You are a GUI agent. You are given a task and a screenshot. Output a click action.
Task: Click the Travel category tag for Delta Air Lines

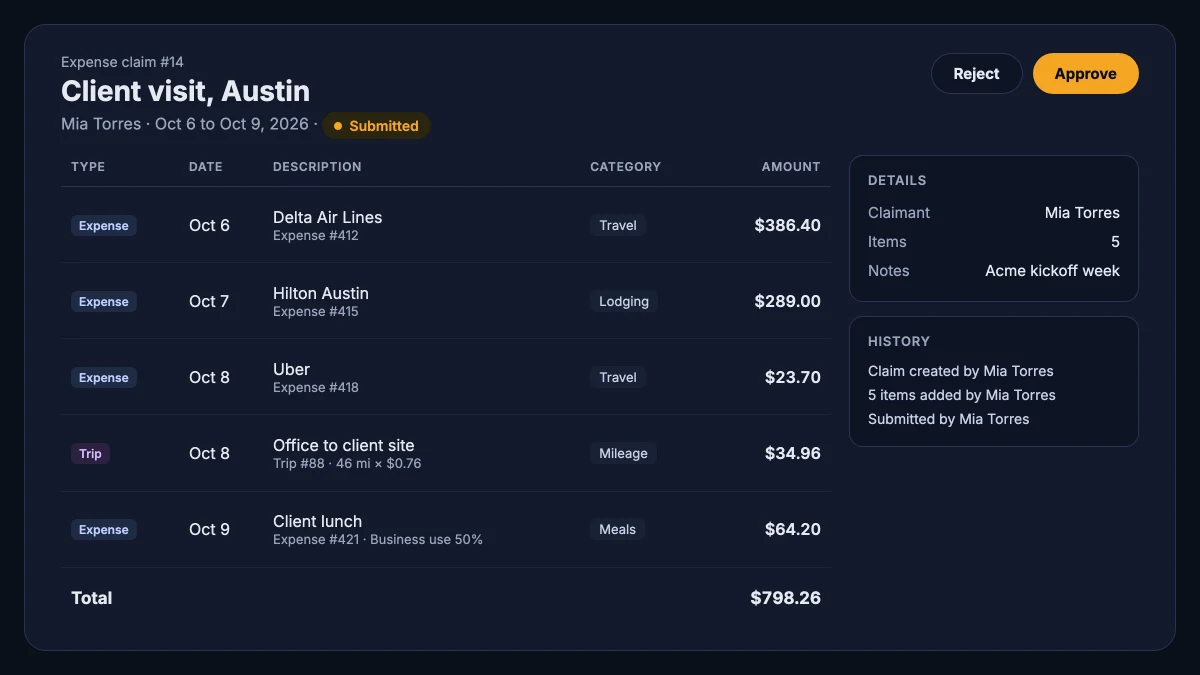pos(618,226)
